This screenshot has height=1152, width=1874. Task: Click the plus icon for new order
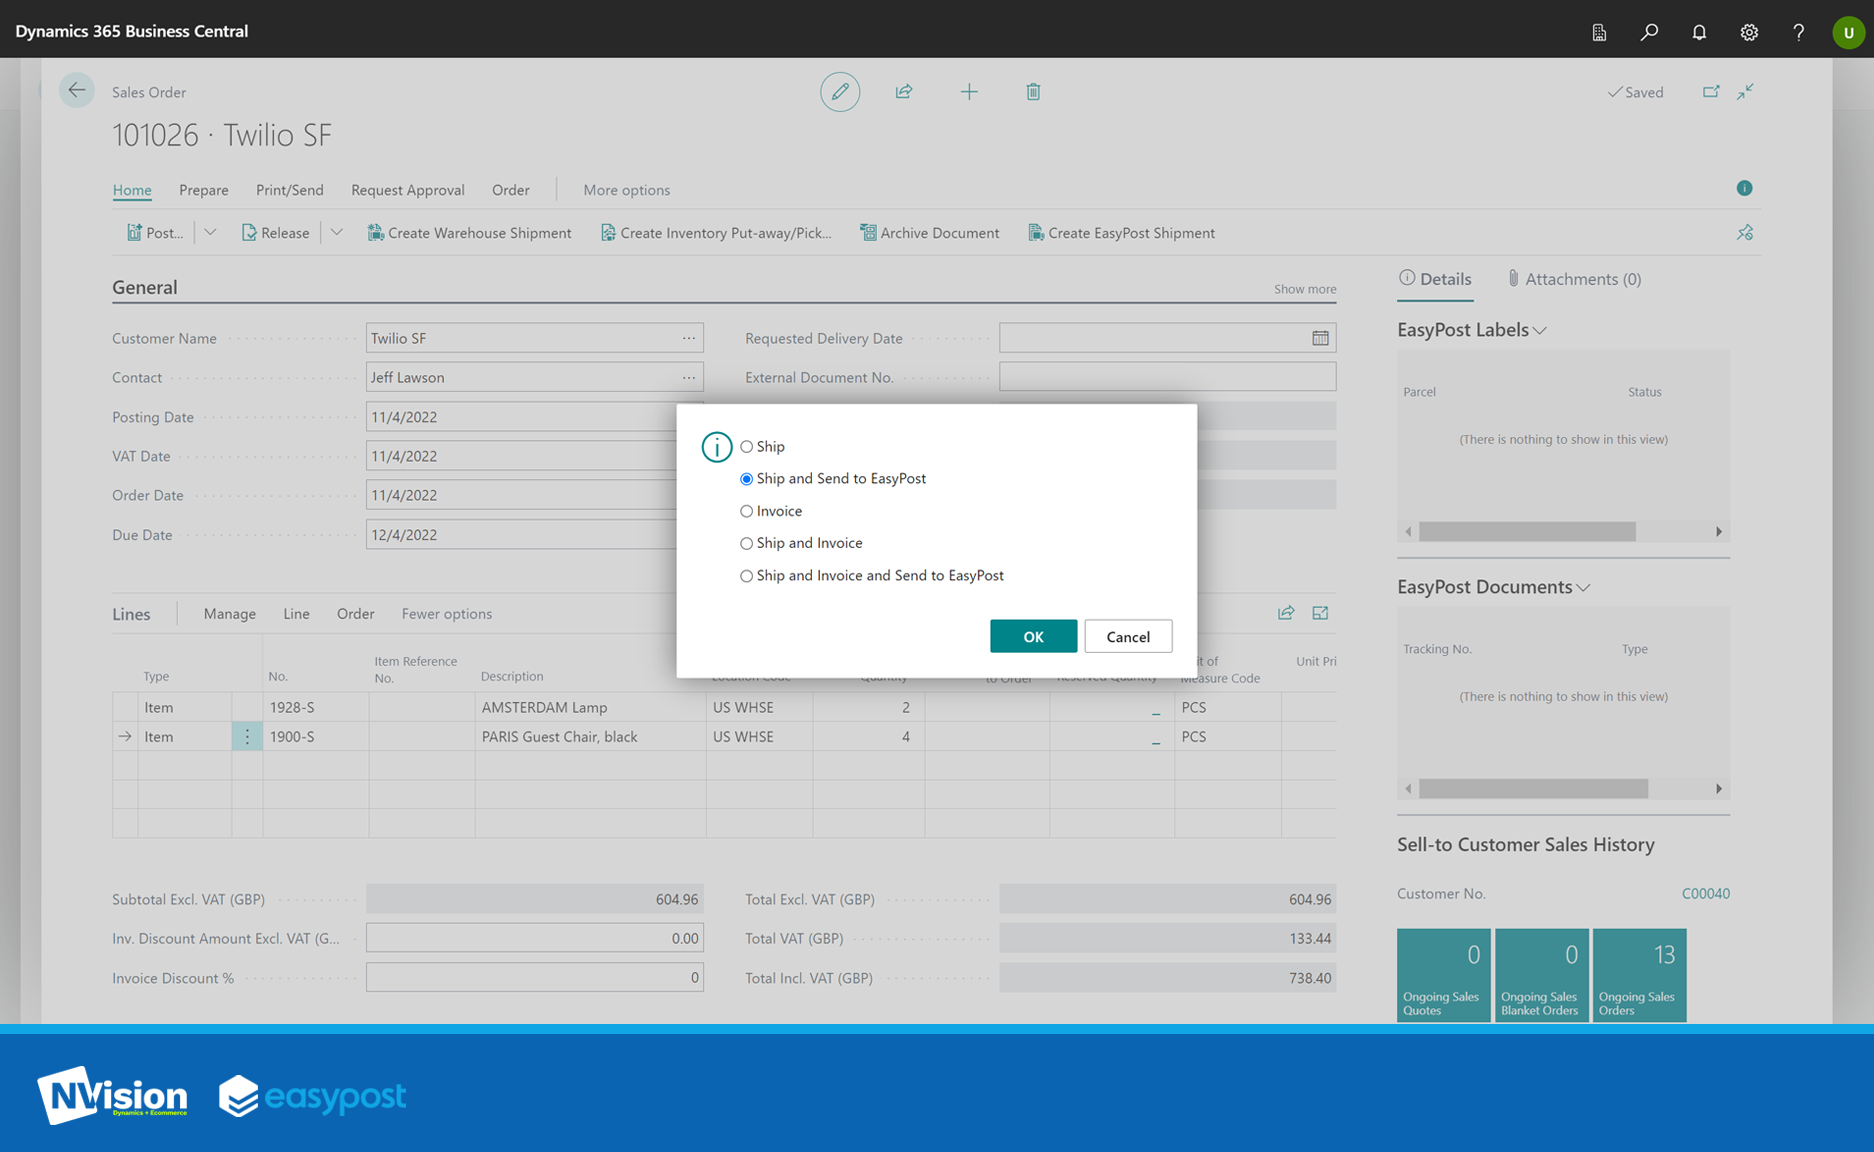968,92
